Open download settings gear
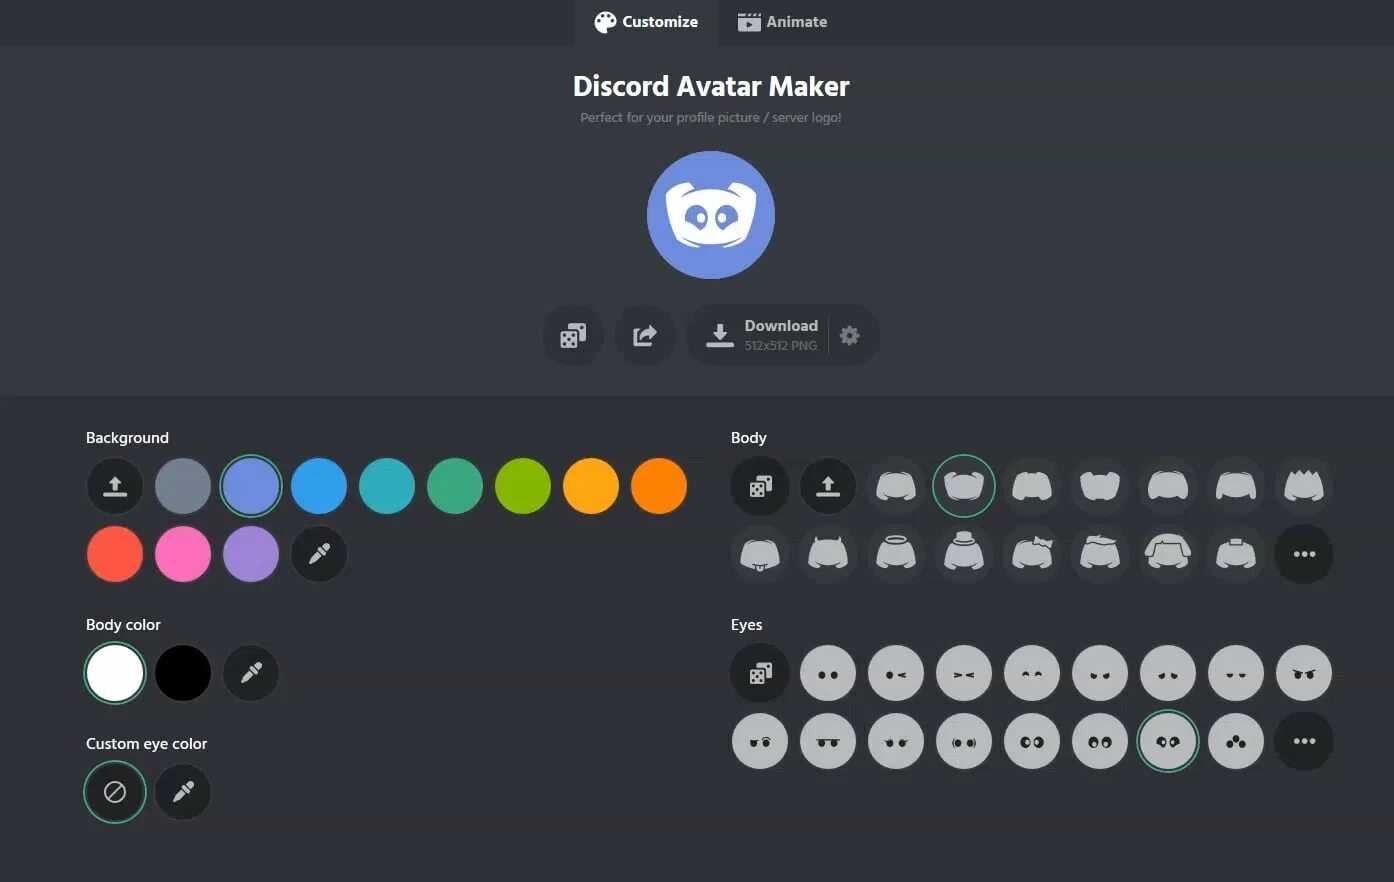 point(850,335)
